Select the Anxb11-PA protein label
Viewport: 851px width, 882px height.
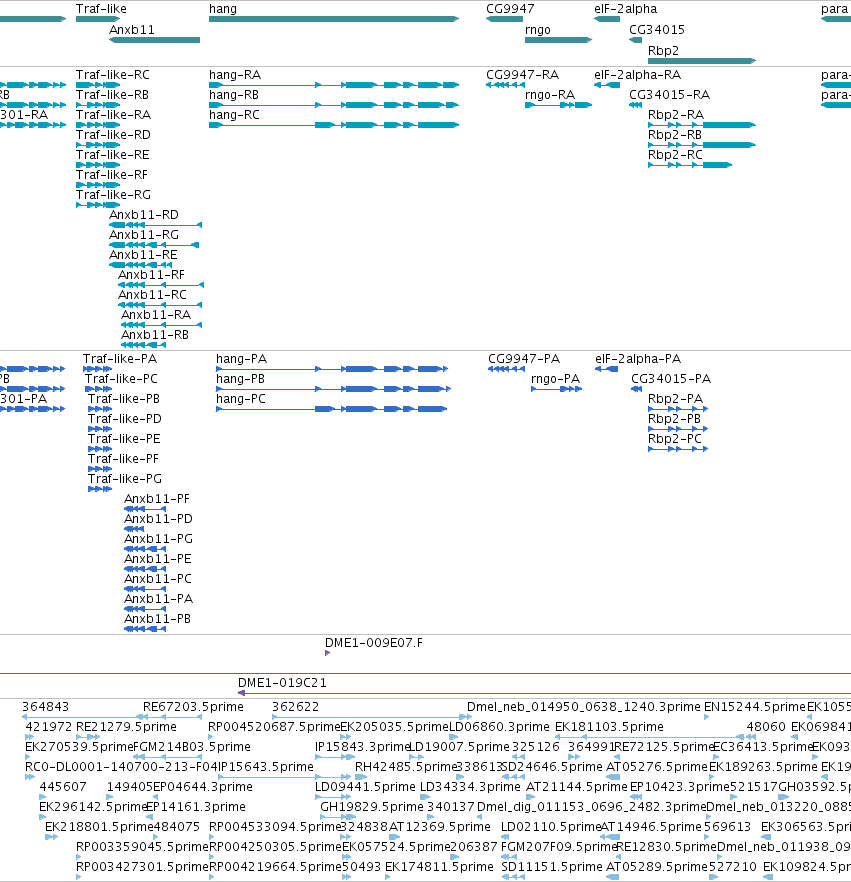(x=158, y=598)
